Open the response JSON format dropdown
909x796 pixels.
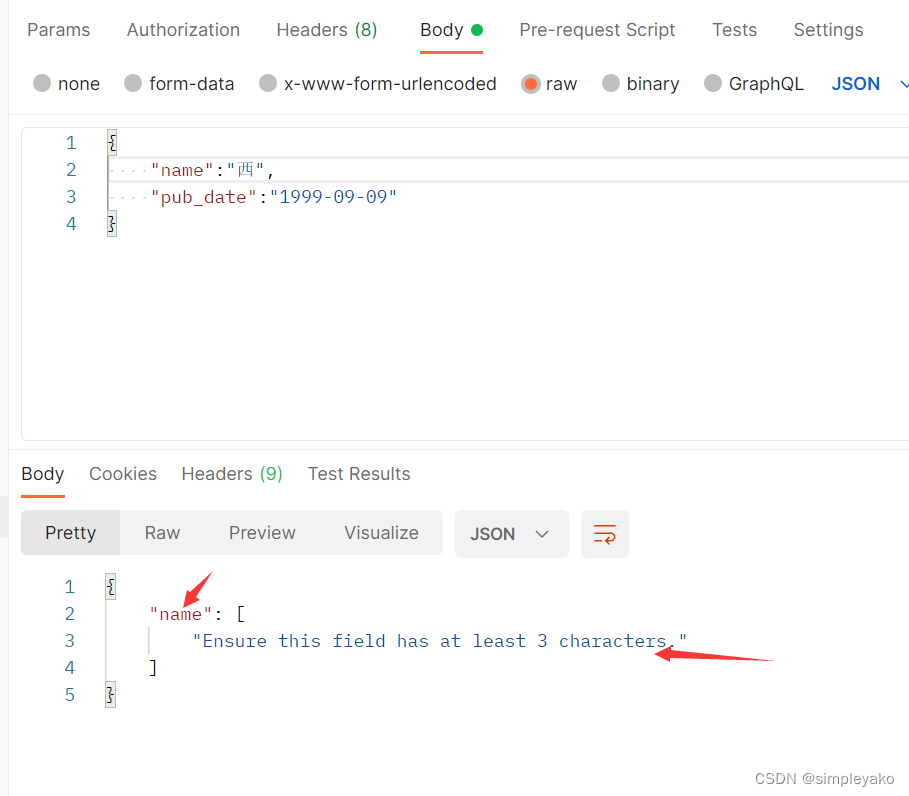(x=511, y=534)
